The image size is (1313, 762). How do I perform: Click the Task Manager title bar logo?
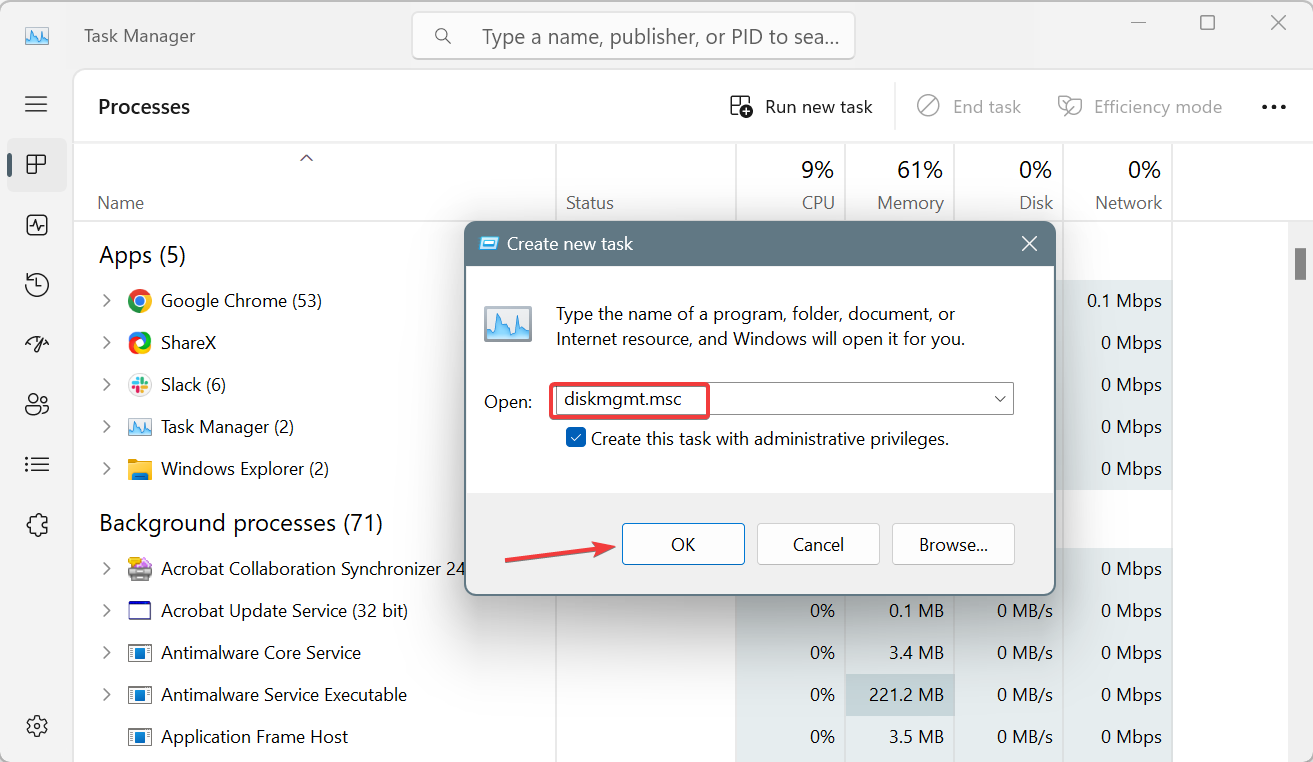[x=37, y=36]
